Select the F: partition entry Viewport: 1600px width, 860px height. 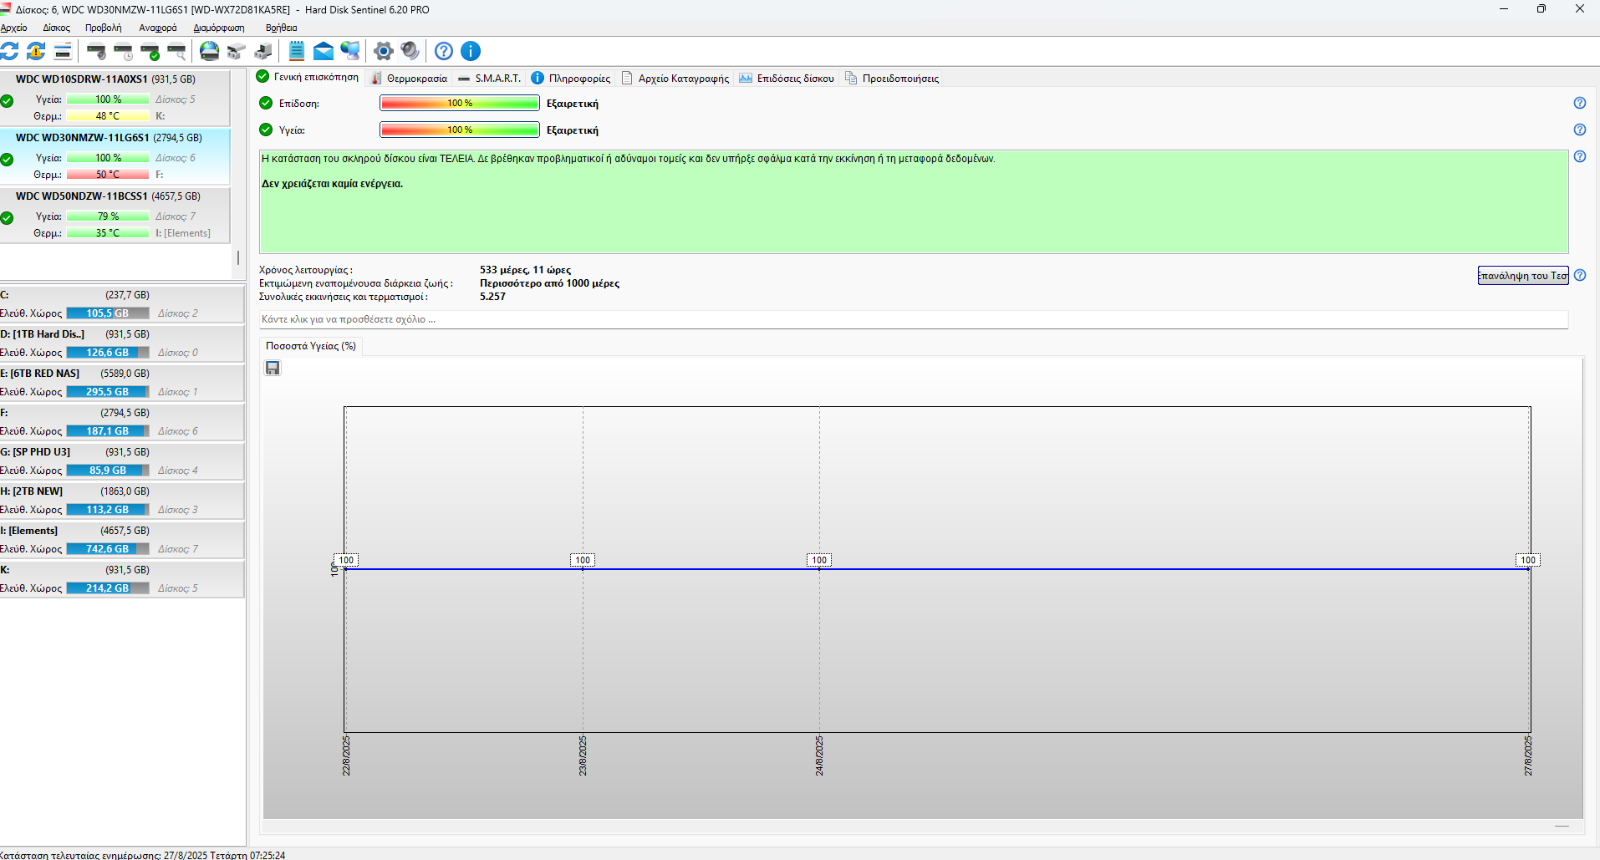point(122,422)
